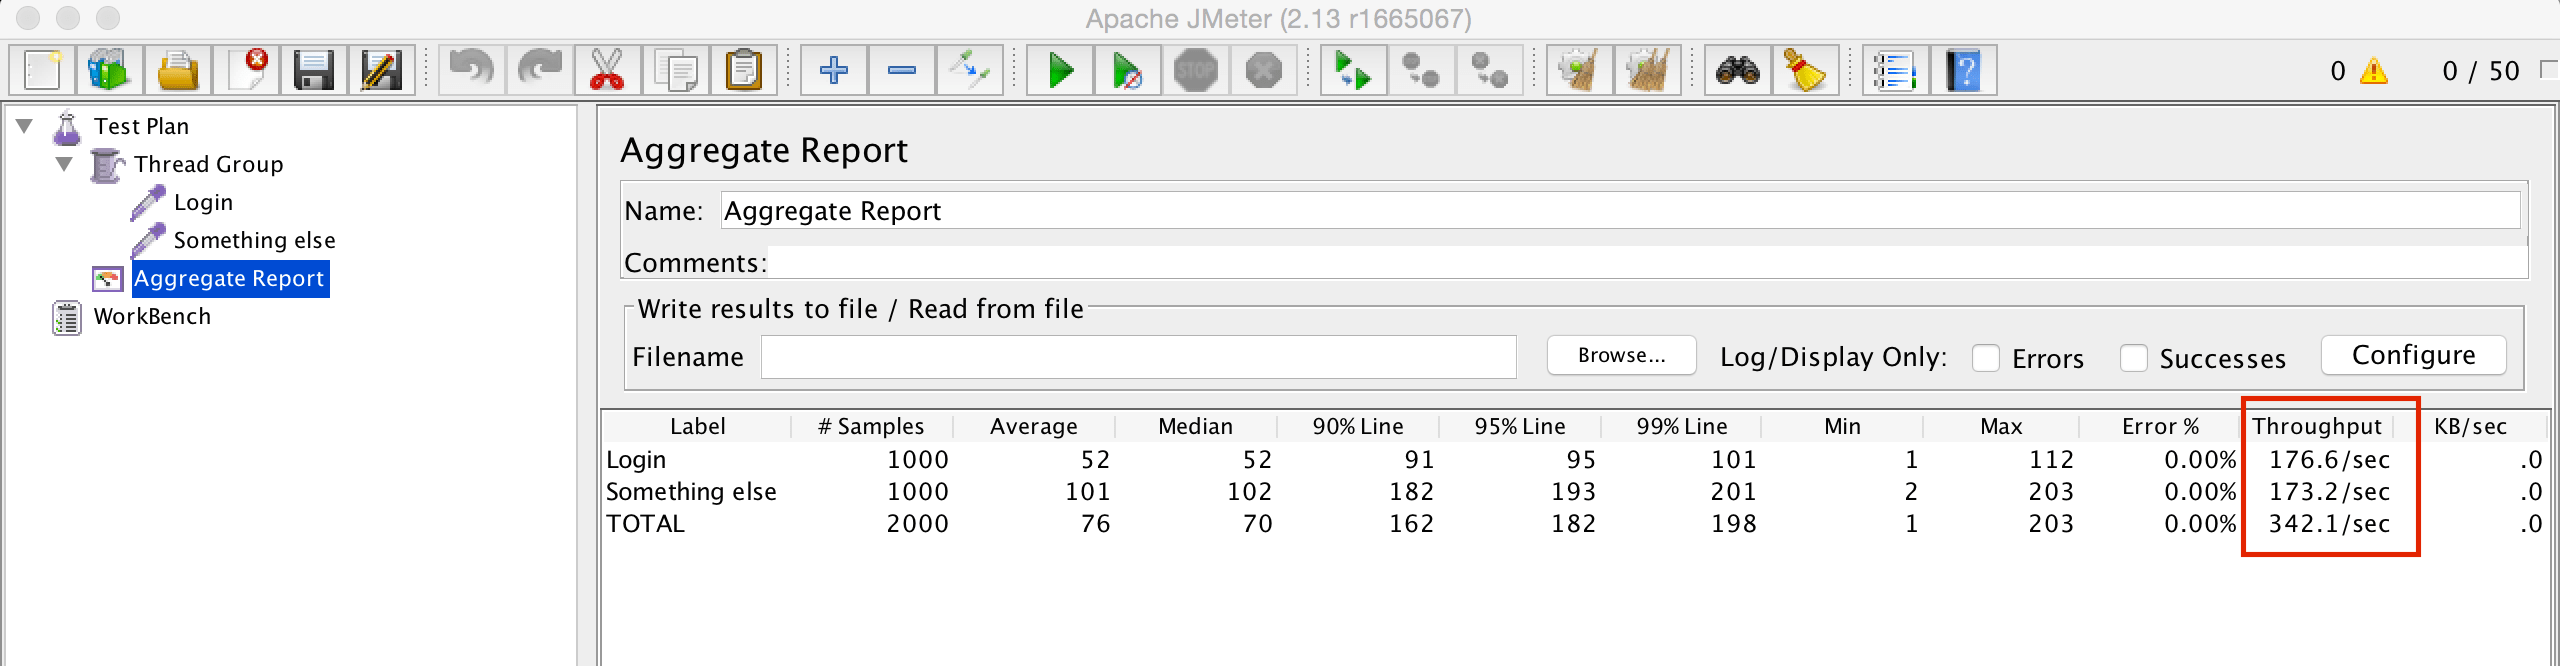Collapse the Thread Group tree node

65,164
